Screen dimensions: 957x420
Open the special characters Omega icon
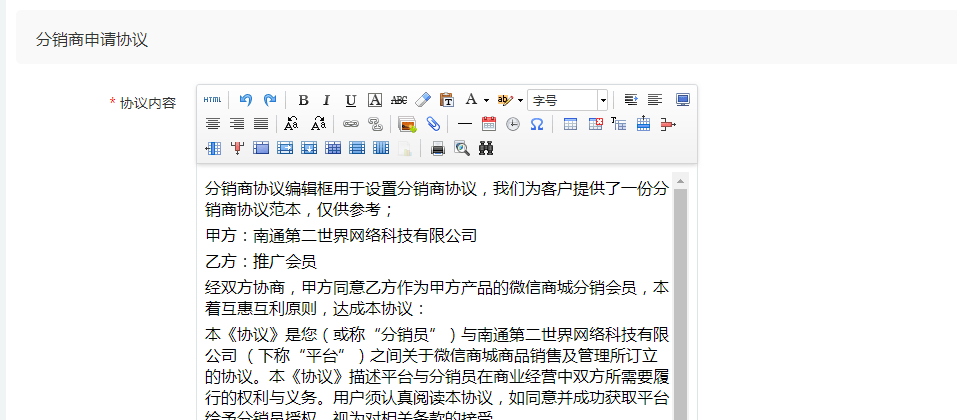click(537, 125)
